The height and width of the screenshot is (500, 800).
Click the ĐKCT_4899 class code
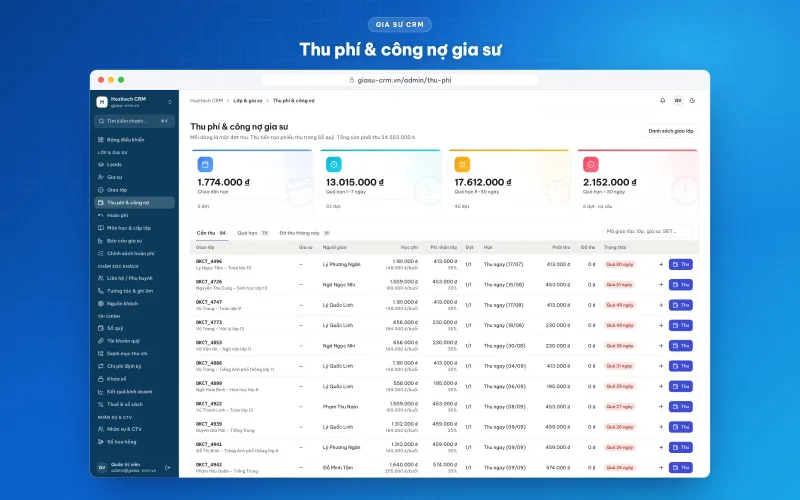pyautogui.click(x=209, y=383)
